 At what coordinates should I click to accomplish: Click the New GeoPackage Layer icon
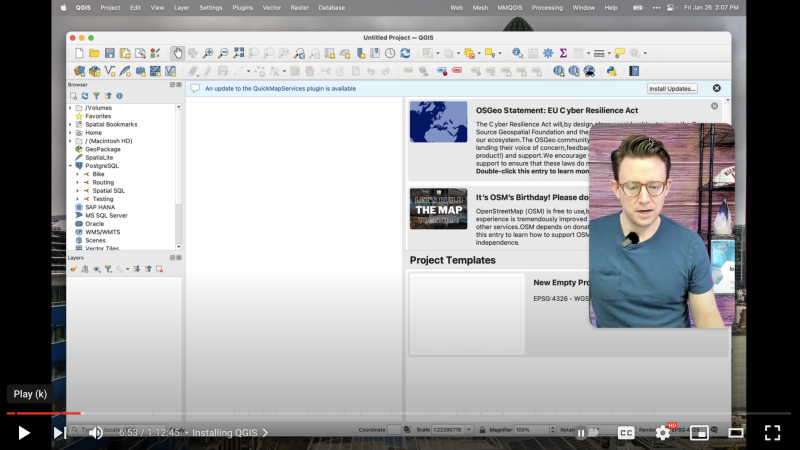(x=94, y=71)
